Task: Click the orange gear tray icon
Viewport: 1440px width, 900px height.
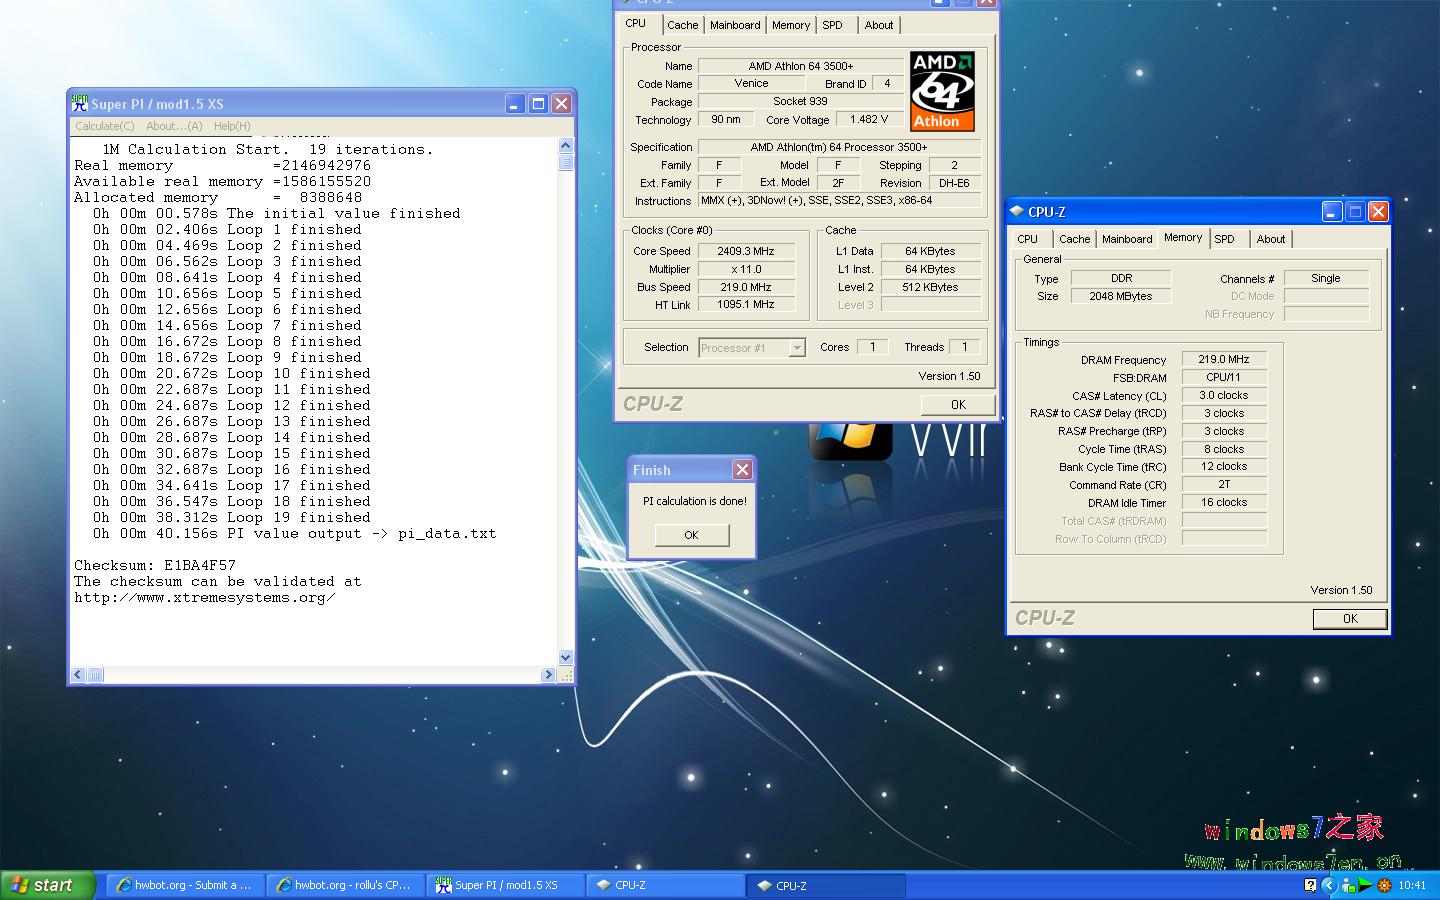Action: 1385,885
